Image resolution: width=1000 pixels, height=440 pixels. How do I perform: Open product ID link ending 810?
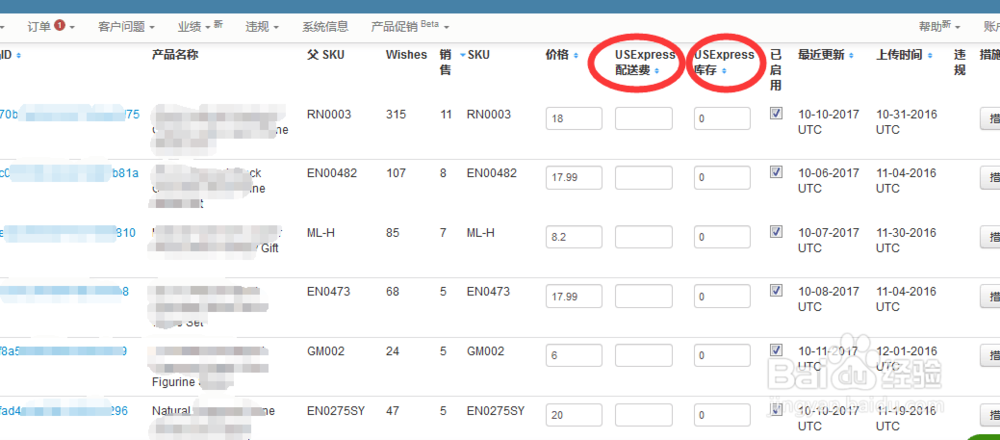68,233
